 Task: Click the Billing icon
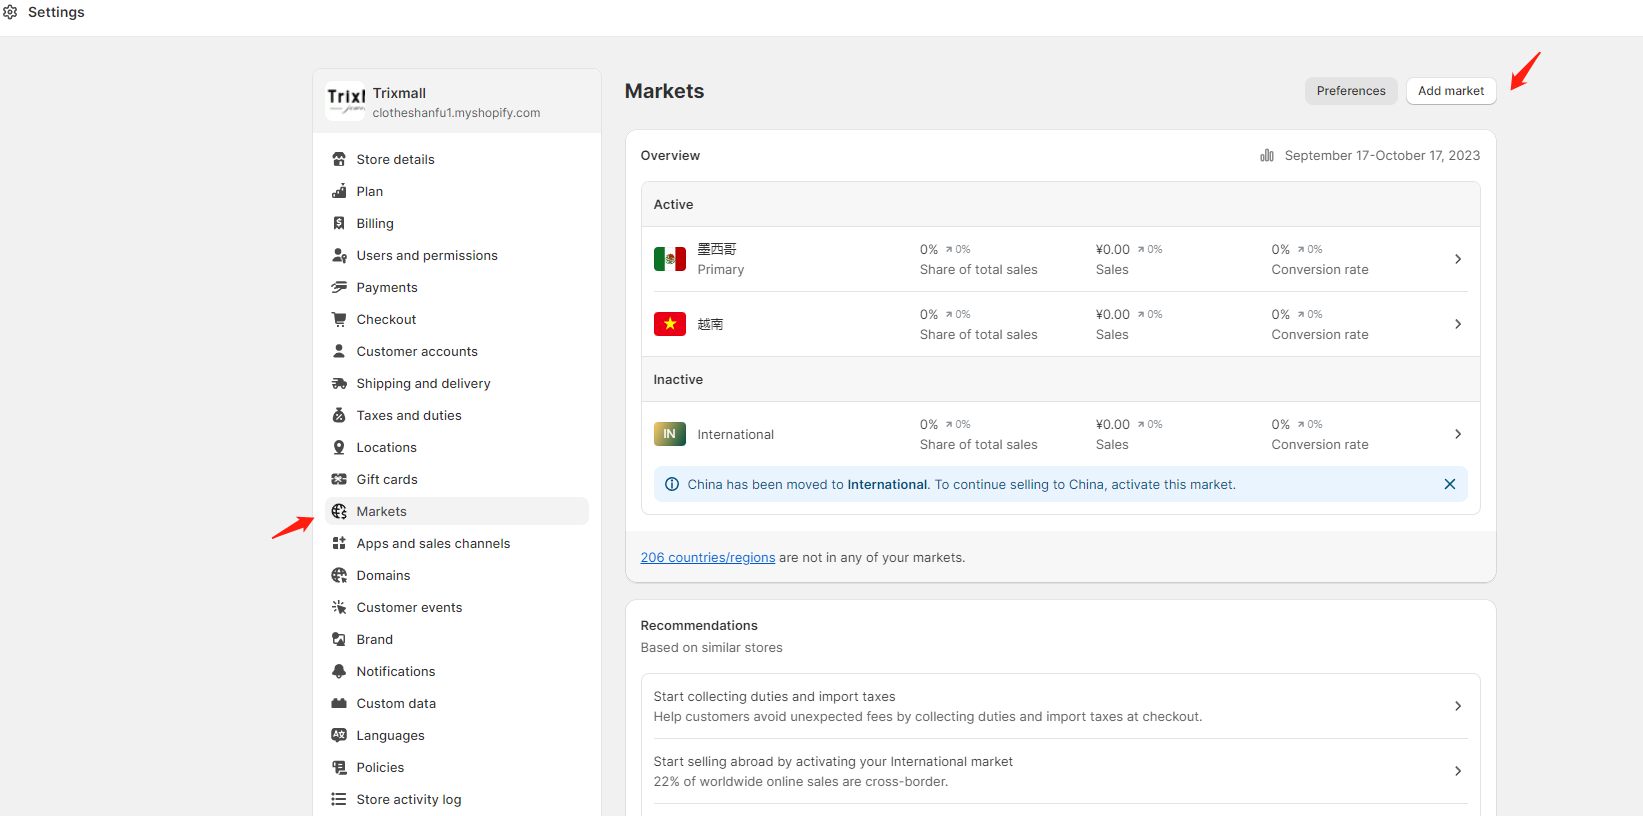339,223
